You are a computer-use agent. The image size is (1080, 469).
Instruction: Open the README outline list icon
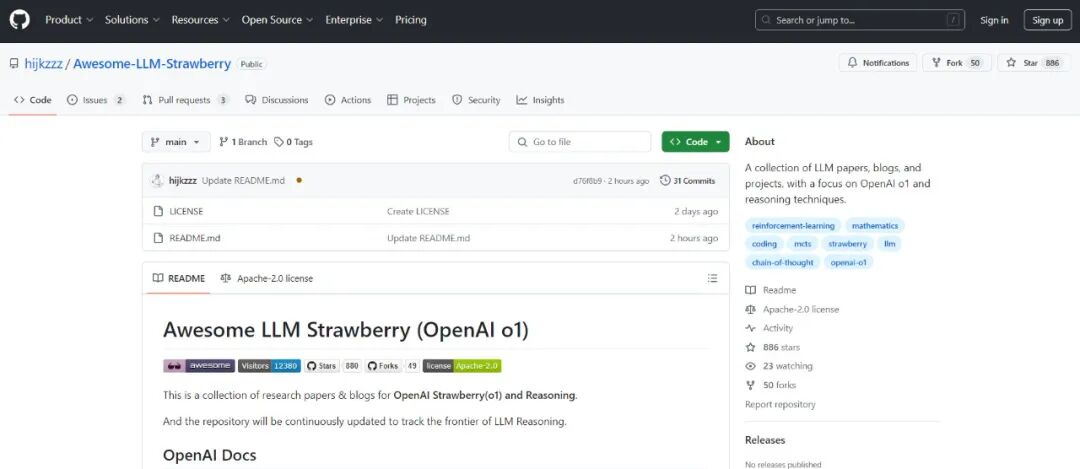[712, 278]
